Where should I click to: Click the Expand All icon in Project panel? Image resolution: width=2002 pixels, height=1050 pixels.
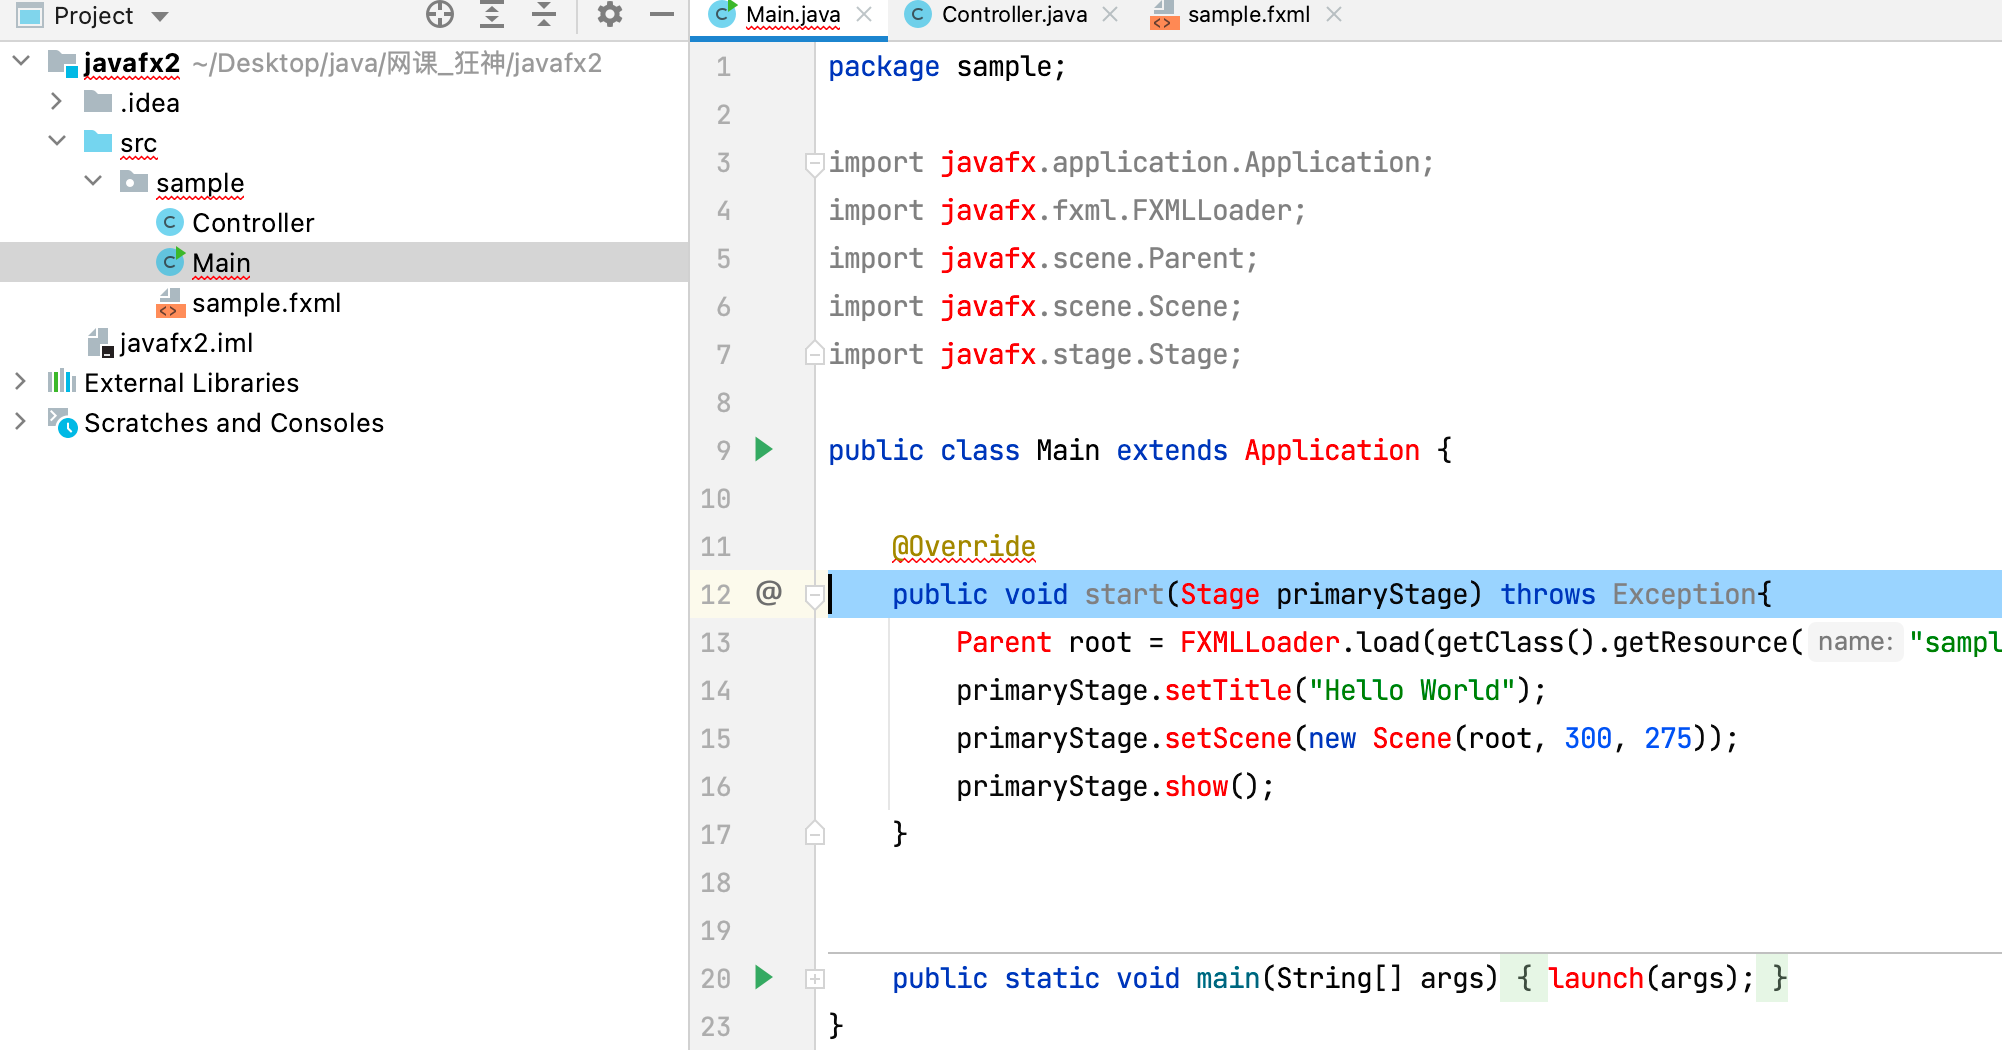coord(492,14)
